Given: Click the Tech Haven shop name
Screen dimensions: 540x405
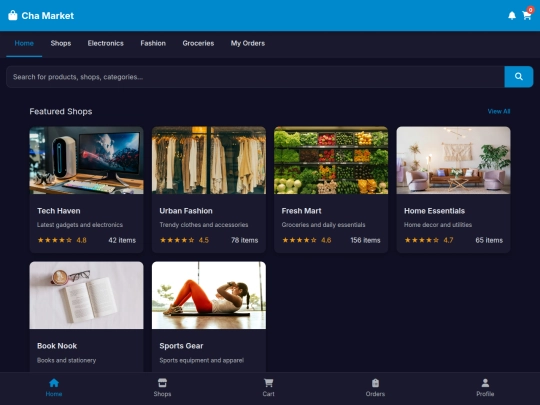Looking at the screenshot, I should (x=59, y=211).
